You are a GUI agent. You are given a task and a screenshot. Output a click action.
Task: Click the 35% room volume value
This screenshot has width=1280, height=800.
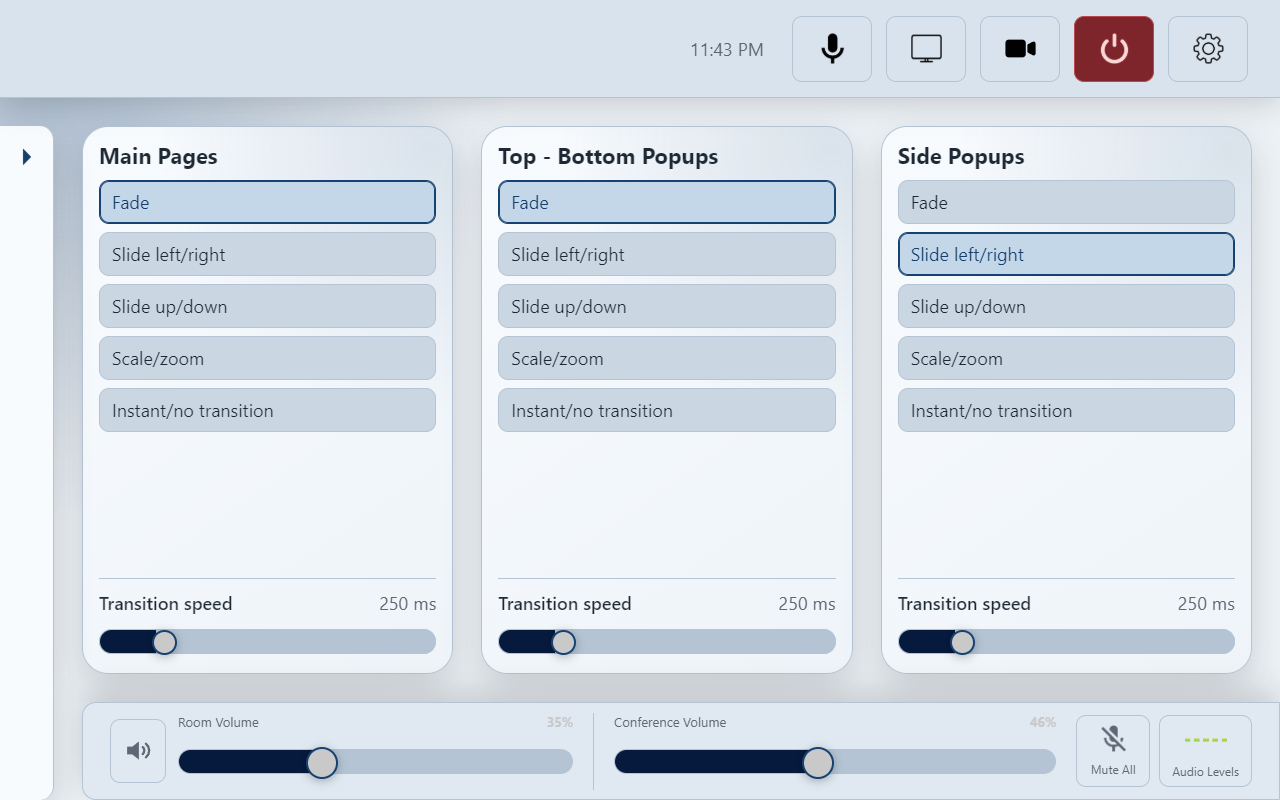(559, 722)
